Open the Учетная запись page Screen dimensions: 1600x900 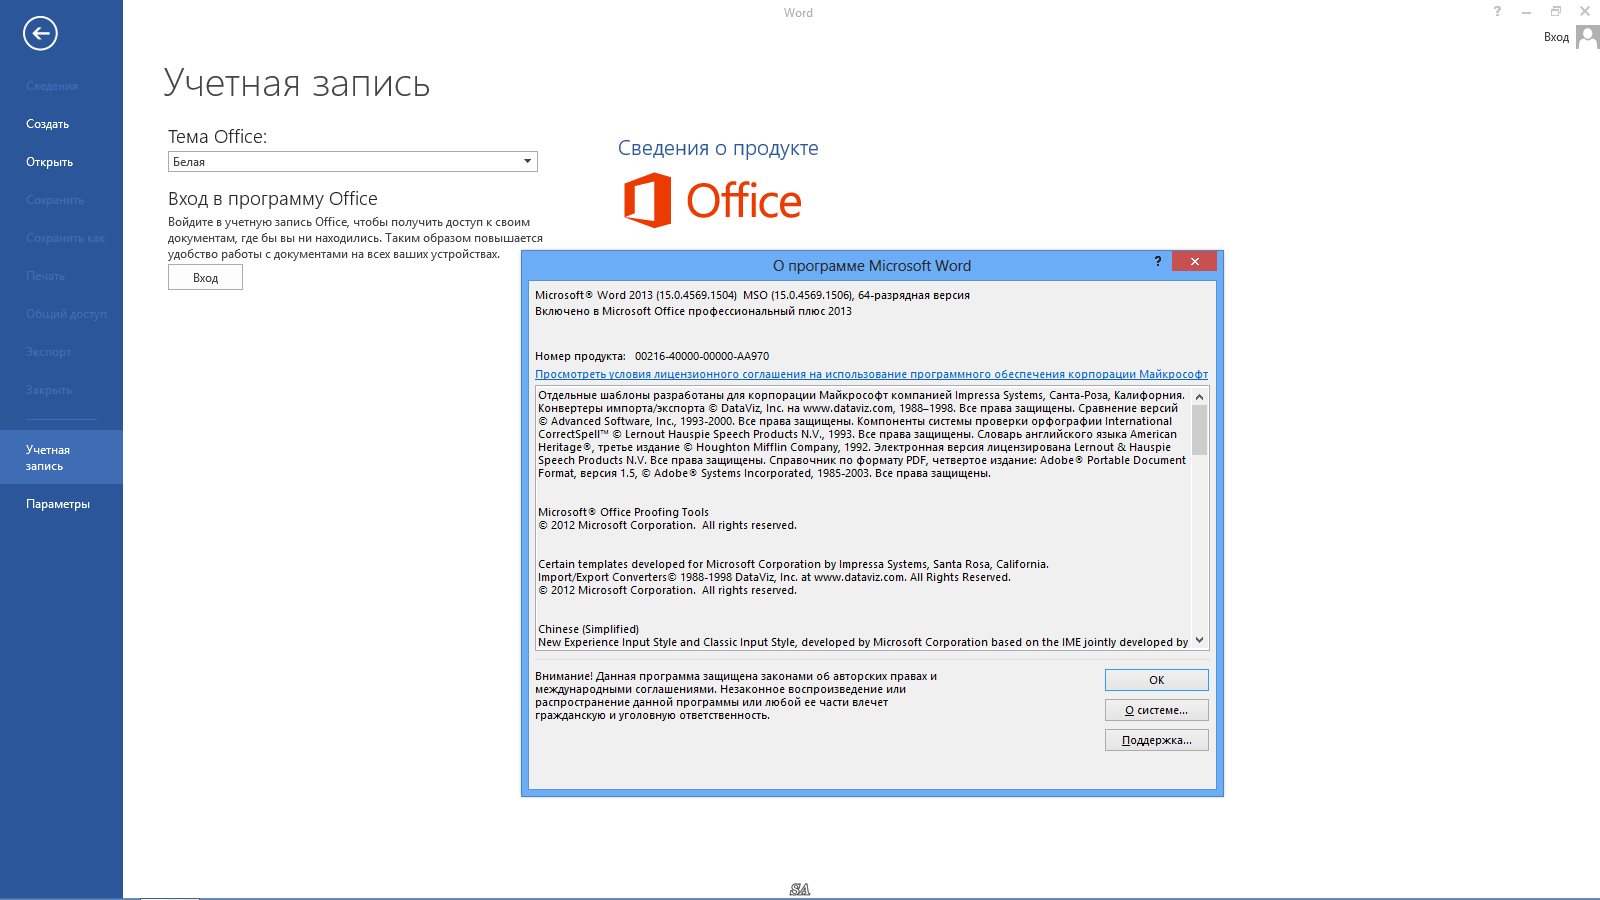tap(61, 457)
